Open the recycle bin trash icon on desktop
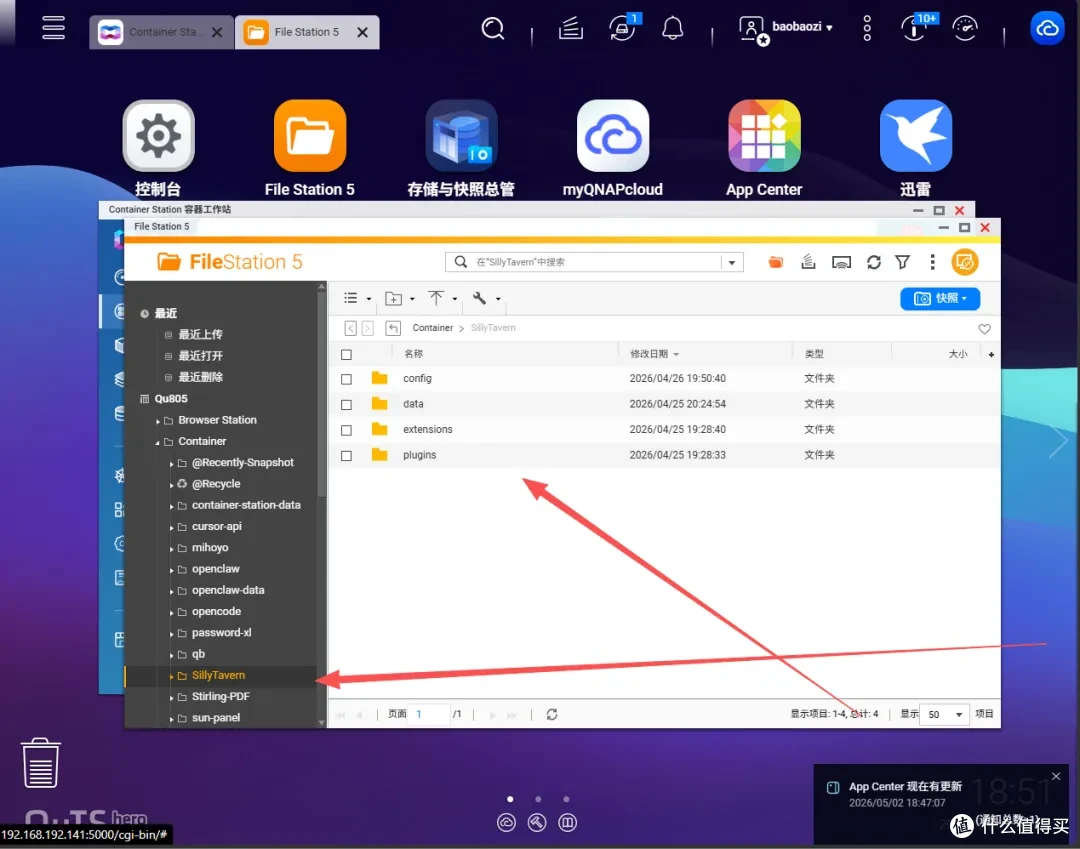 [41, 763]
